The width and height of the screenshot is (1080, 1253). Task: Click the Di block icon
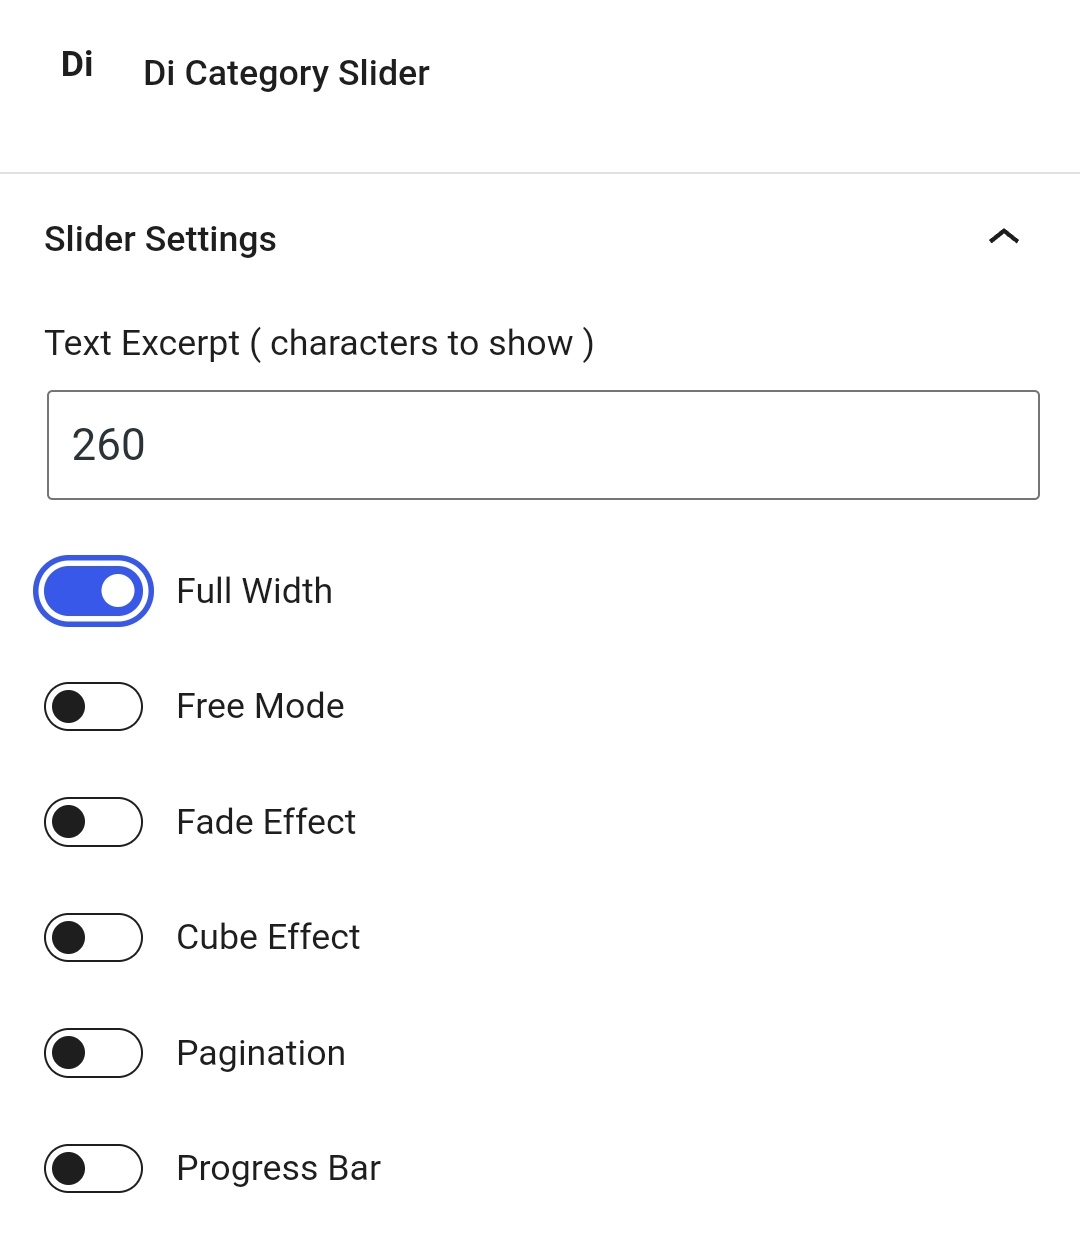[x=77, y=65]
